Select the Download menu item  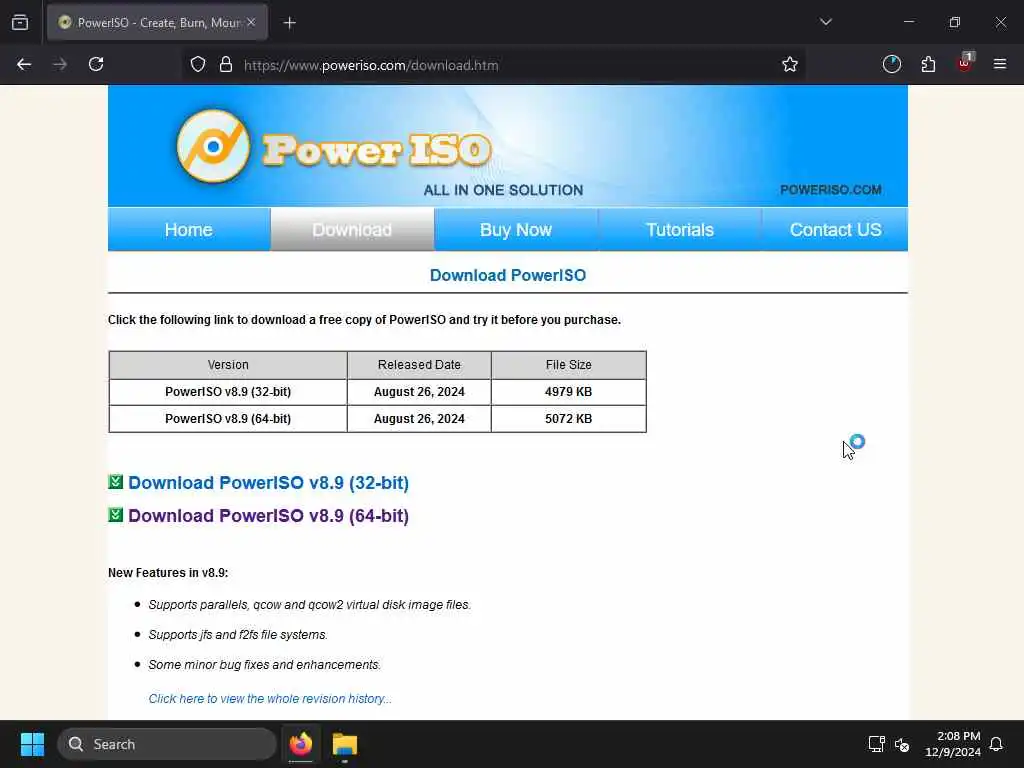352,230
